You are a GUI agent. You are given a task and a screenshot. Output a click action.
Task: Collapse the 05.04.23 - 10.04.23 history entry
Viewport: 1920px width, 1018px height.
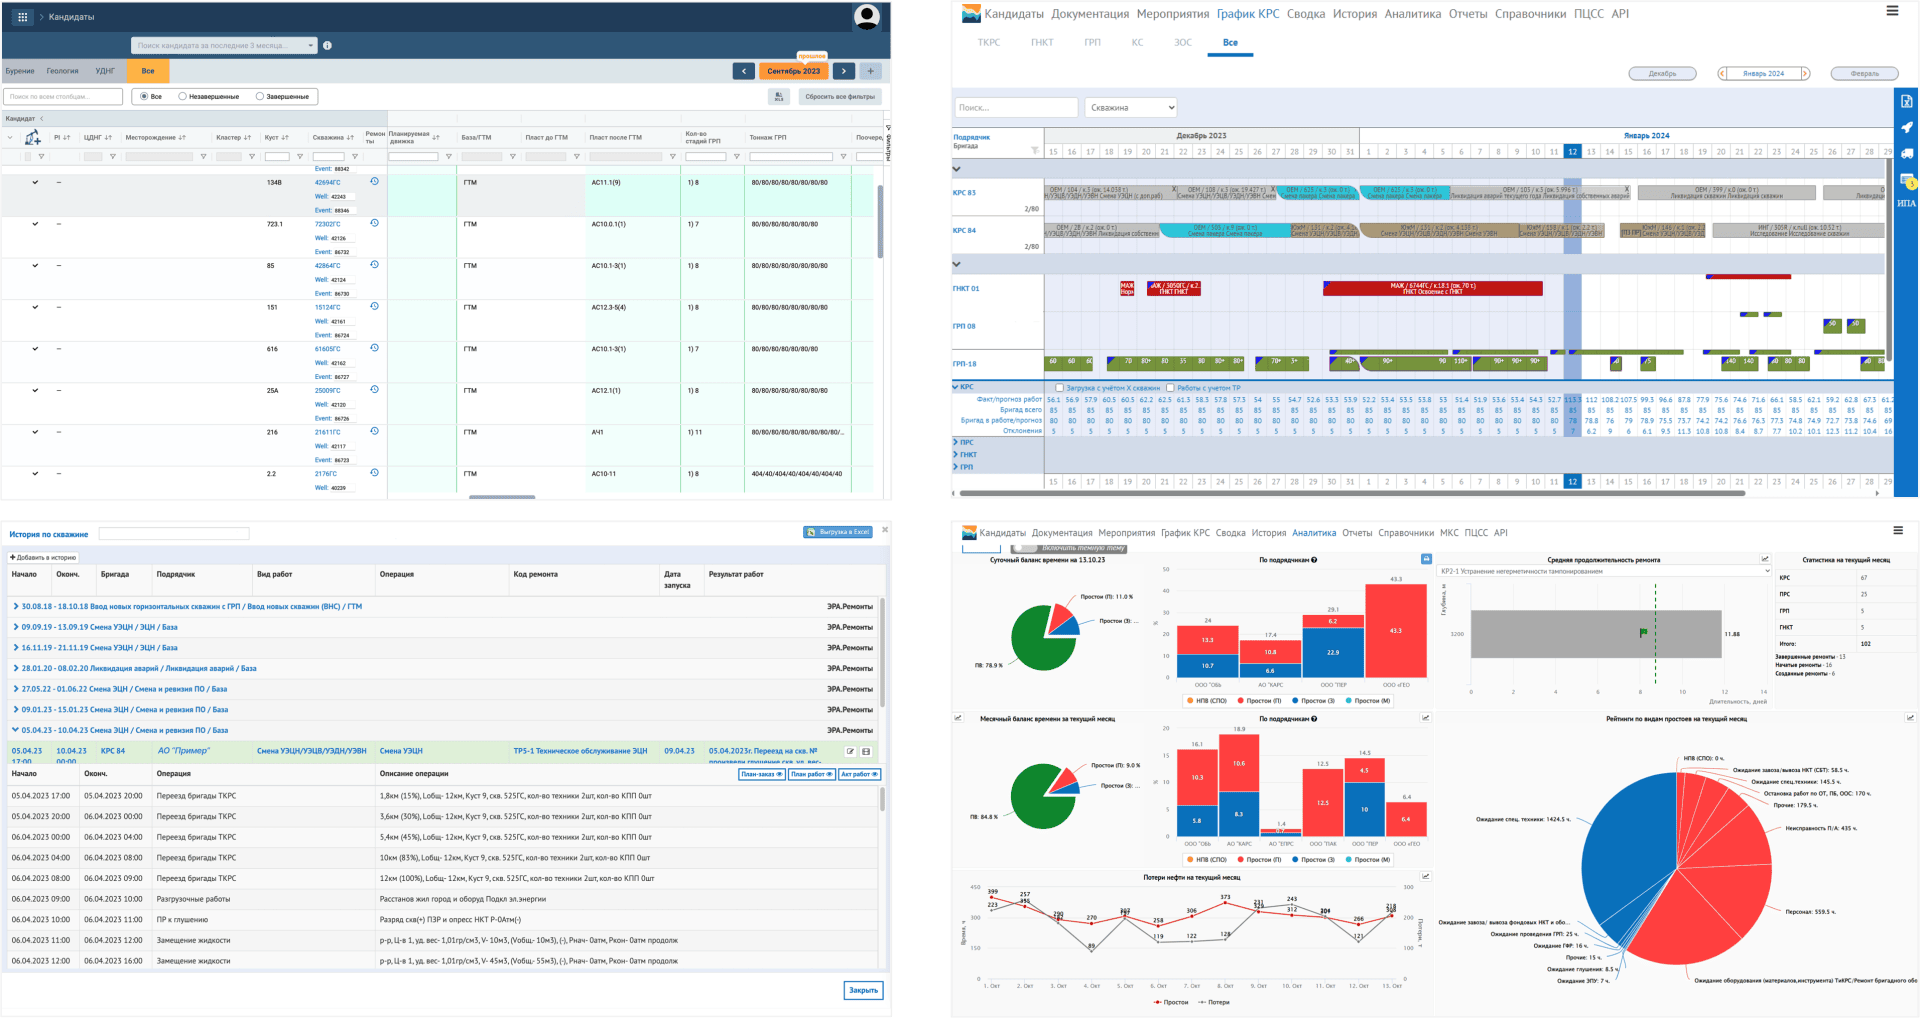(16, 730)
